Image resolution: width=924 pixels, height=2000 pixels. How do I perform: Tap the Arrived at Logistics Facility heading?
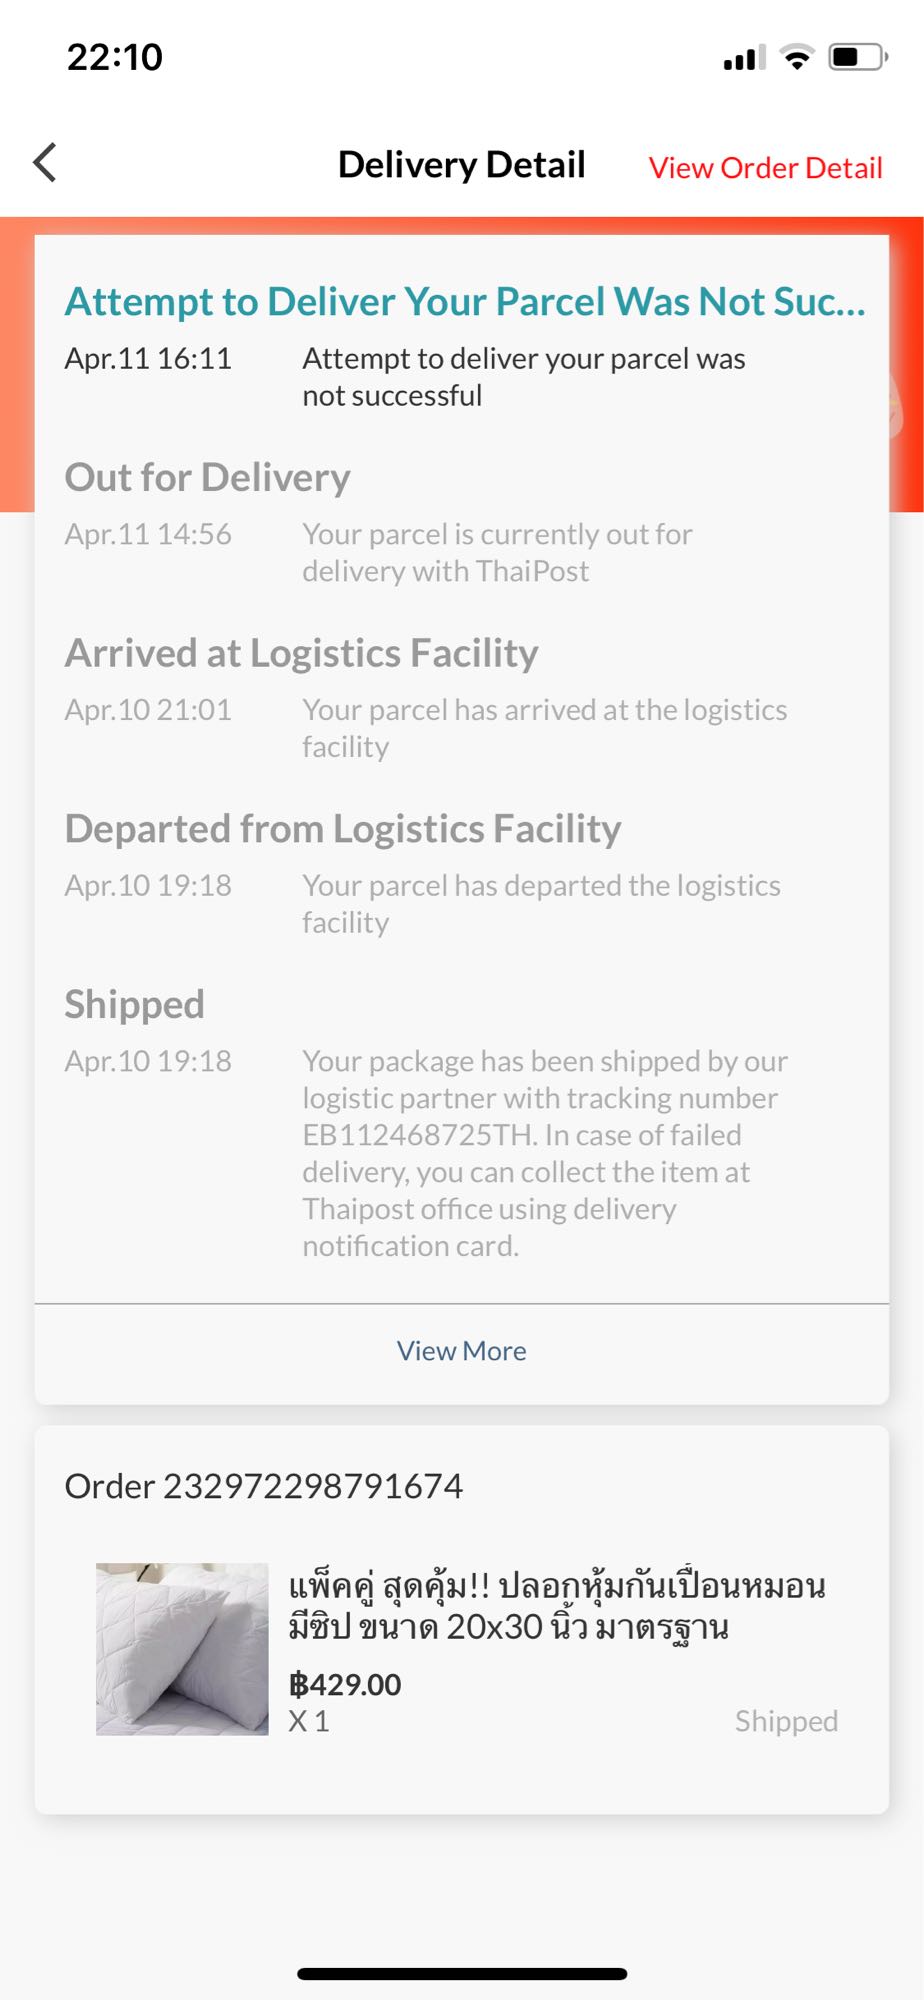[301, 653]
